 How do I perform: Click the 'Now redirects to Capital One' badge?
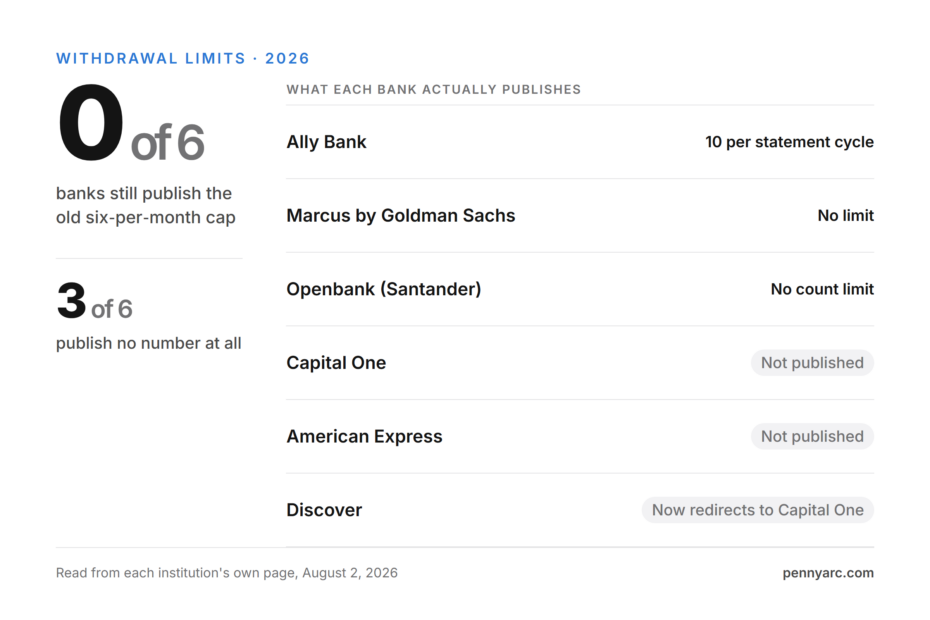[757, 510]
